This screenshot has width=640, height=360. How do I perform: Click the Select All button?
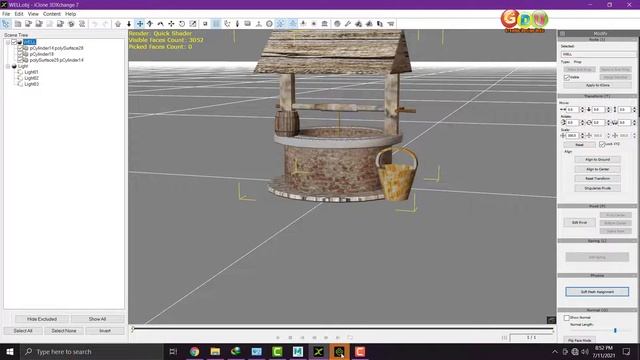(x=23, y=331)
